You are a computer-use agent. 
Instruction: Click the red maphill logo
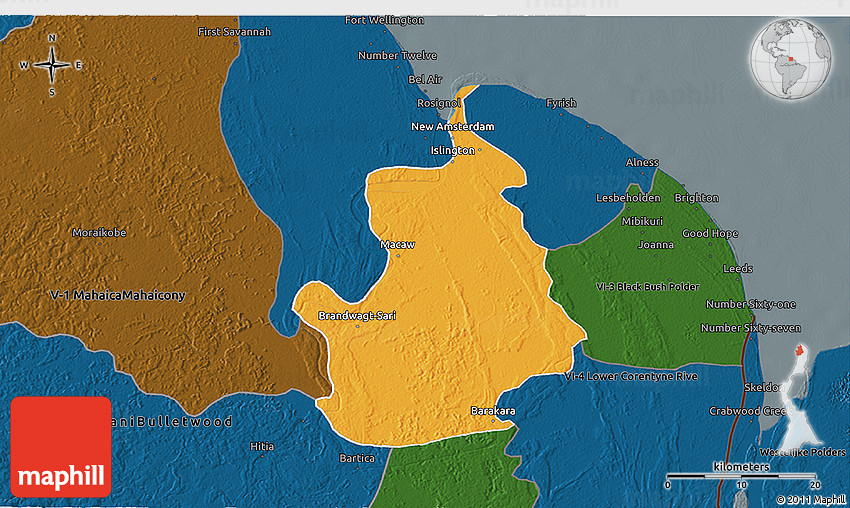[x=61, y=446]
